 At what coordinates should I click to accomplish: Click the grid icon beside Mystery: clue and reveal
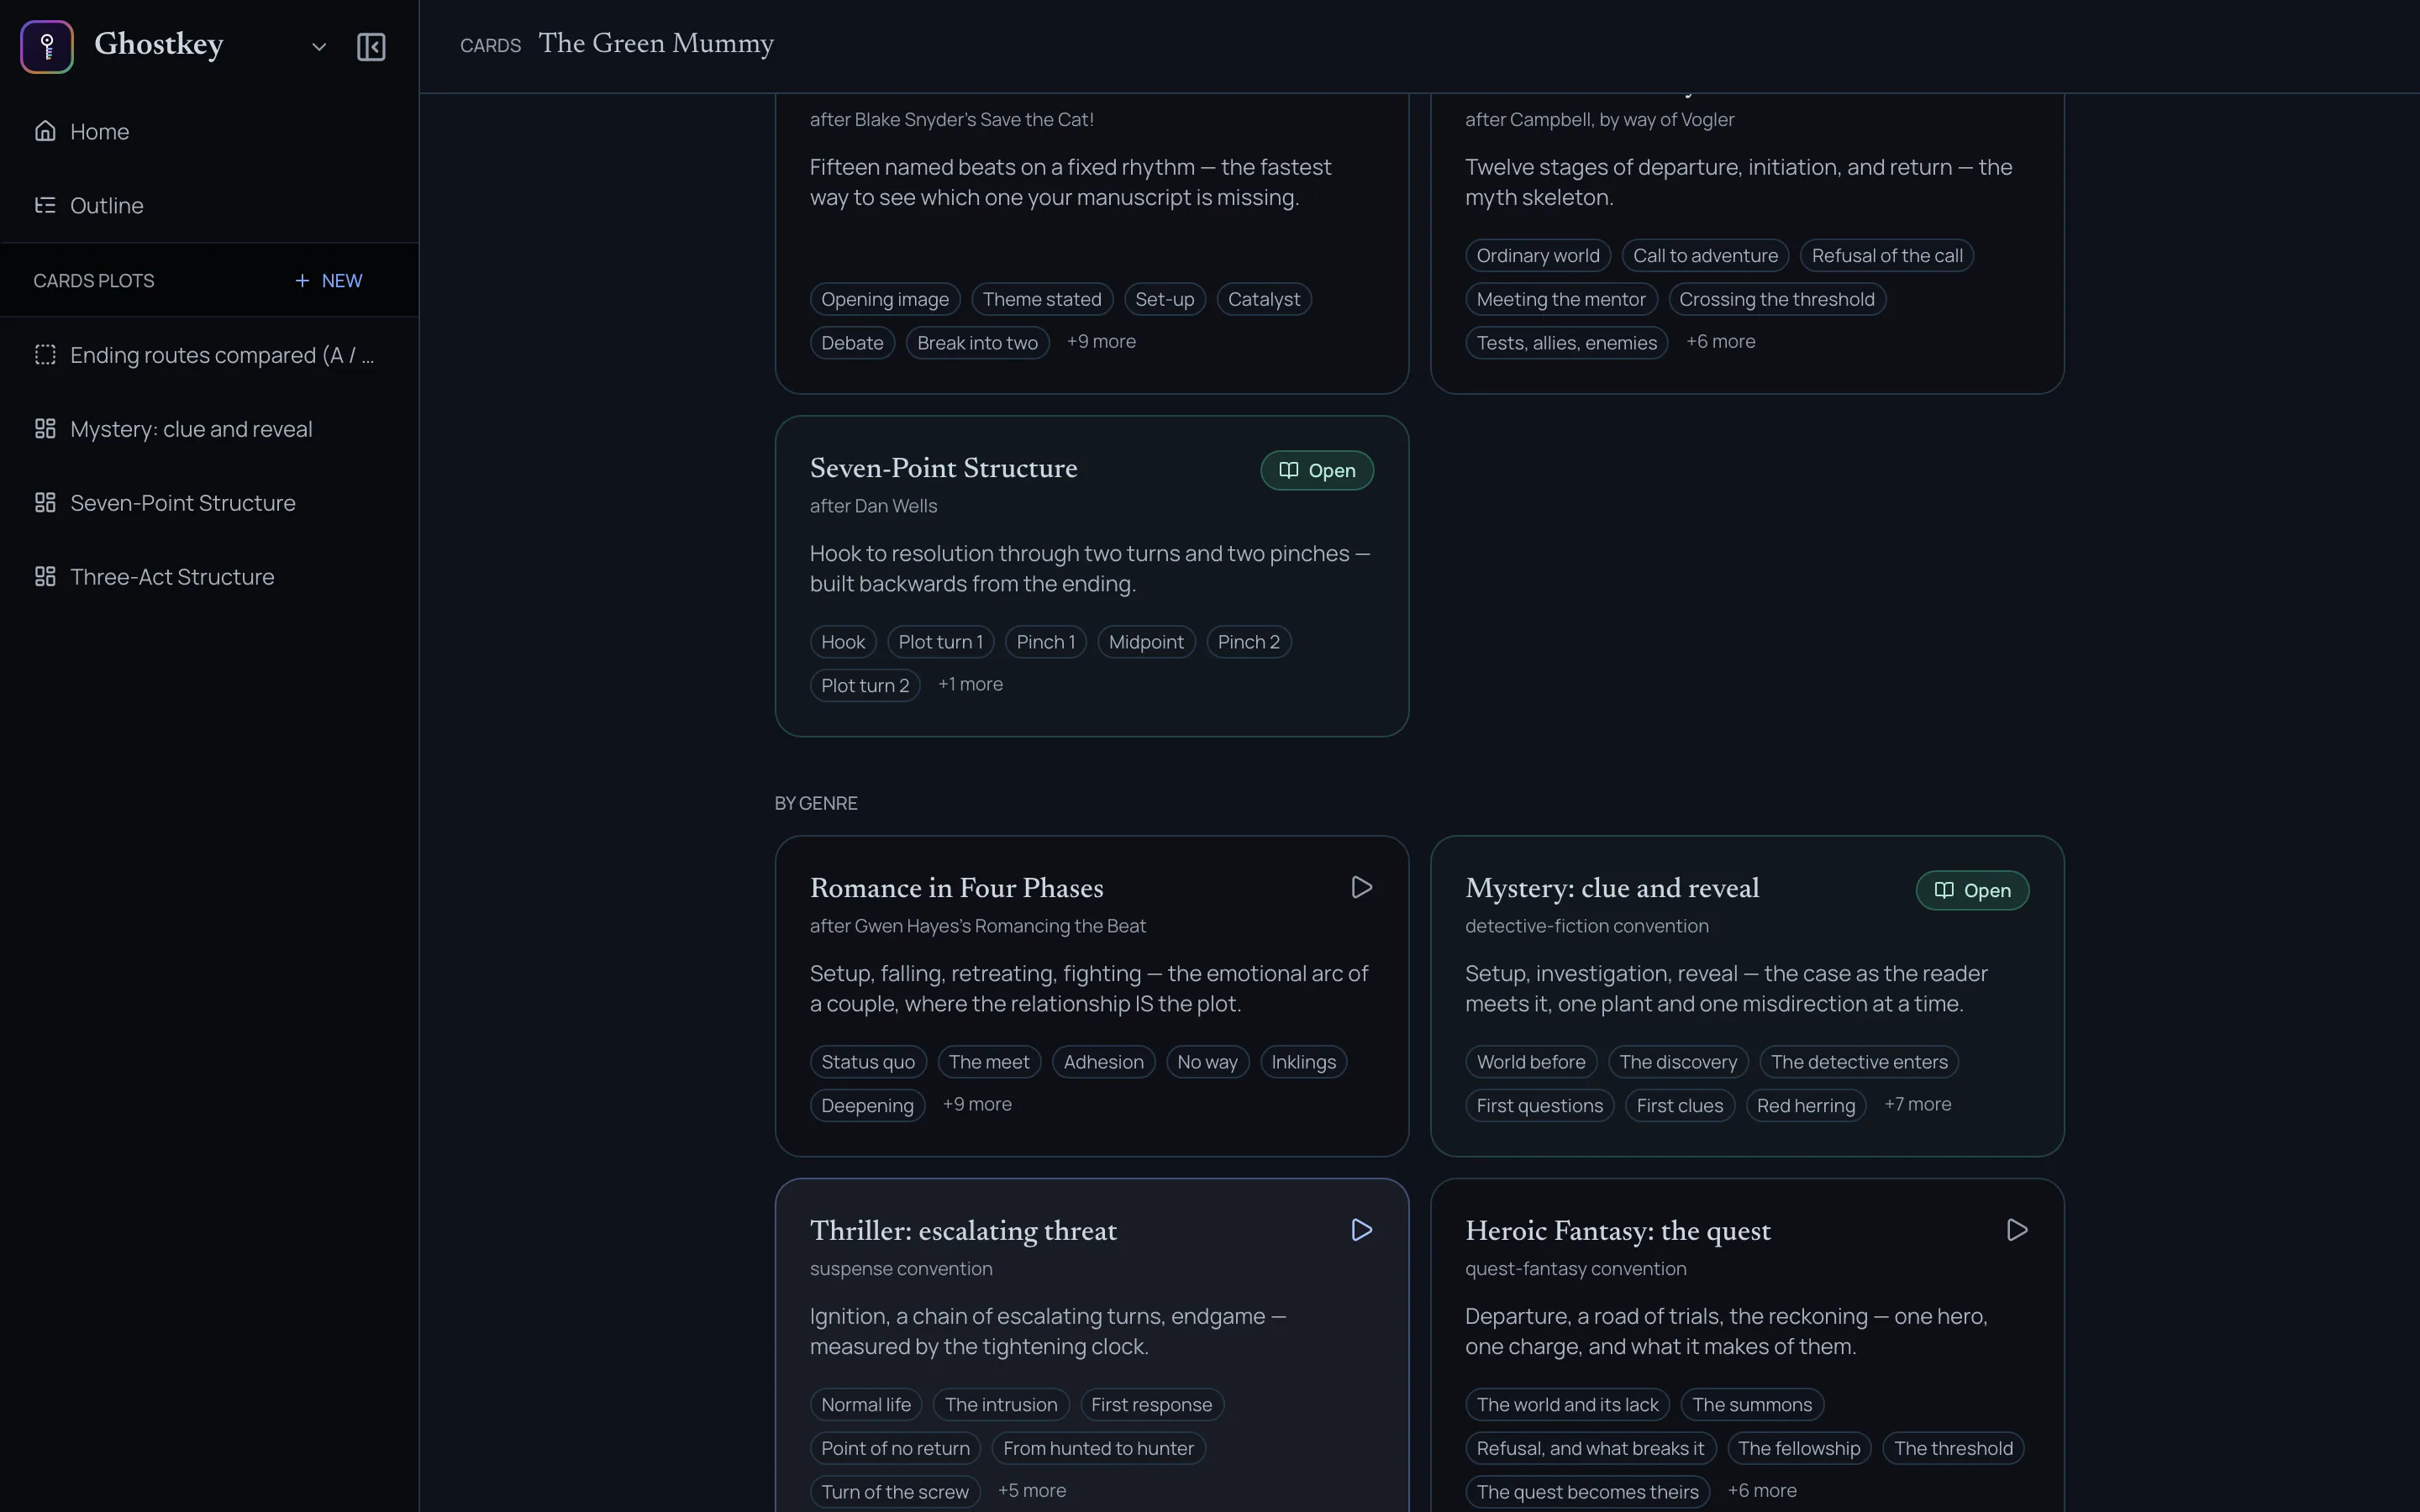tap(45, 429)
